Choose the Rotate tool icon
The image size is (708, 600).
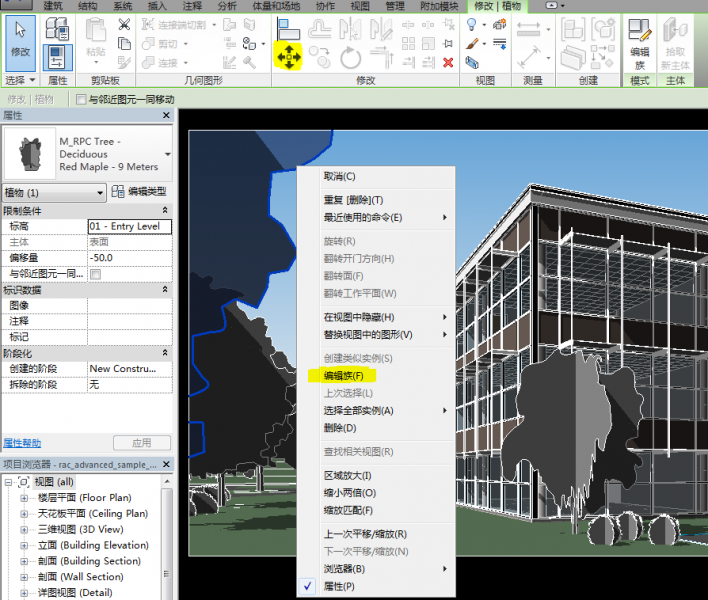(350, 58)
